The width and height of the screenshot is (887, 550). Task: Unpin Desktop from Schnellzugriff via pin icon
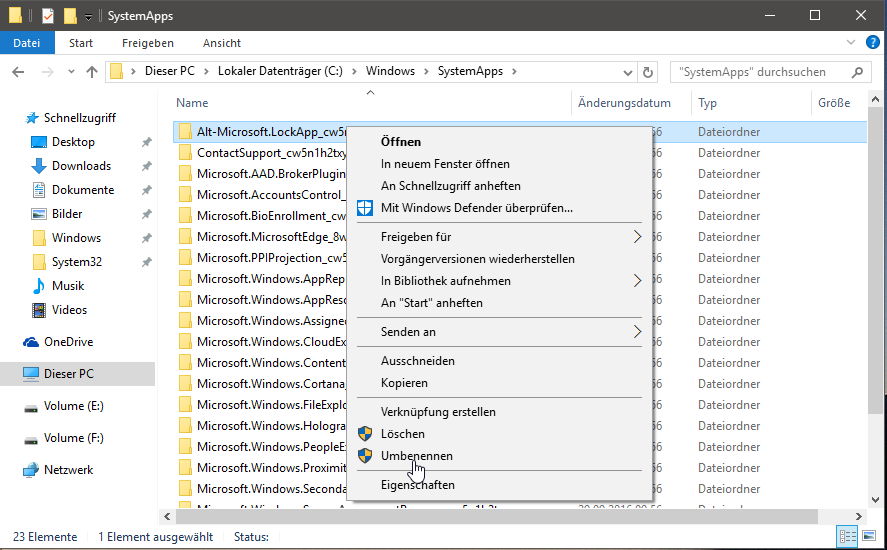tap(147, 142)
